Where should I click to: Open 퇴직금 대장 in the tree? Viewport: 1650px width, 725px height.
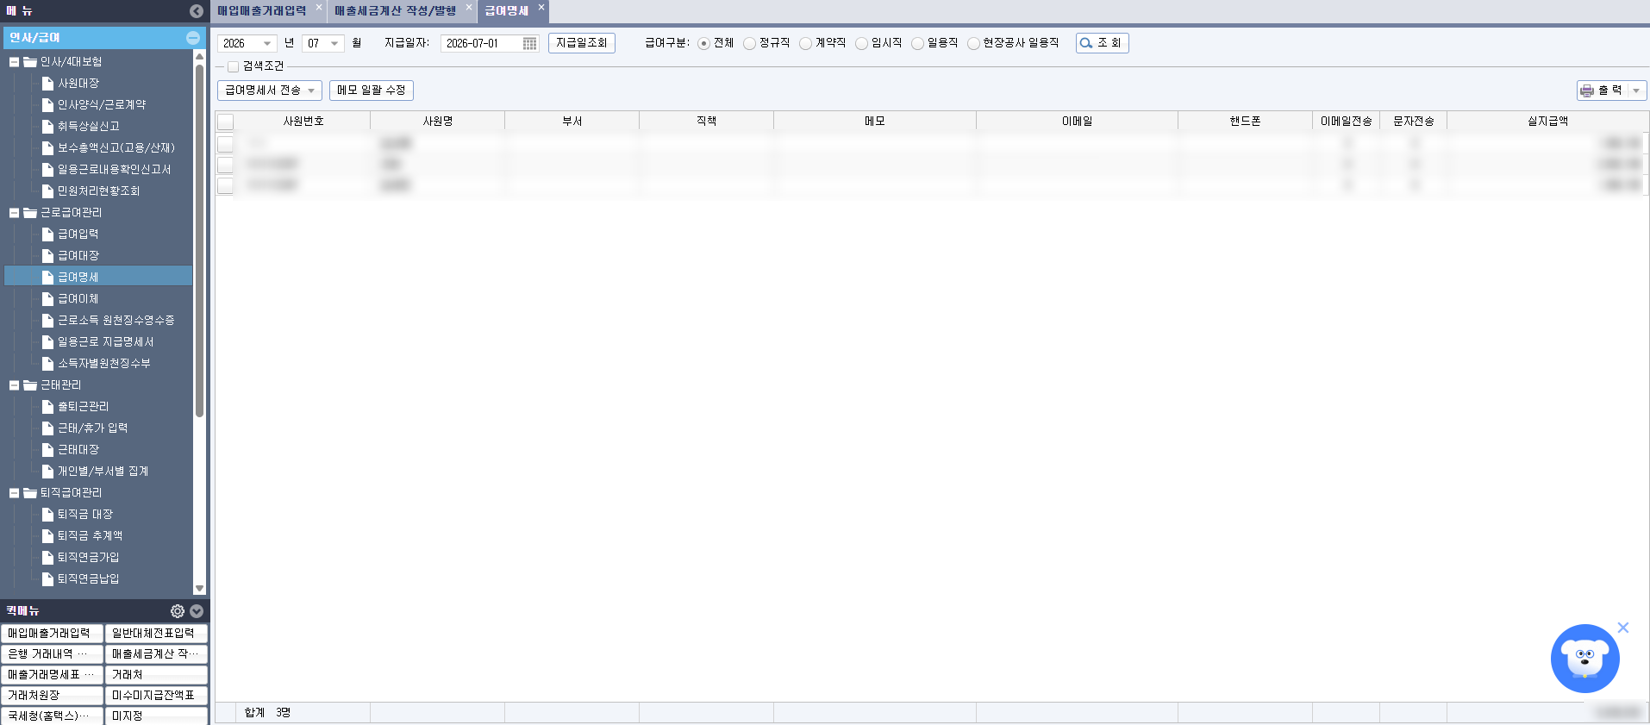pyautogui.click(x=85, y=514)
